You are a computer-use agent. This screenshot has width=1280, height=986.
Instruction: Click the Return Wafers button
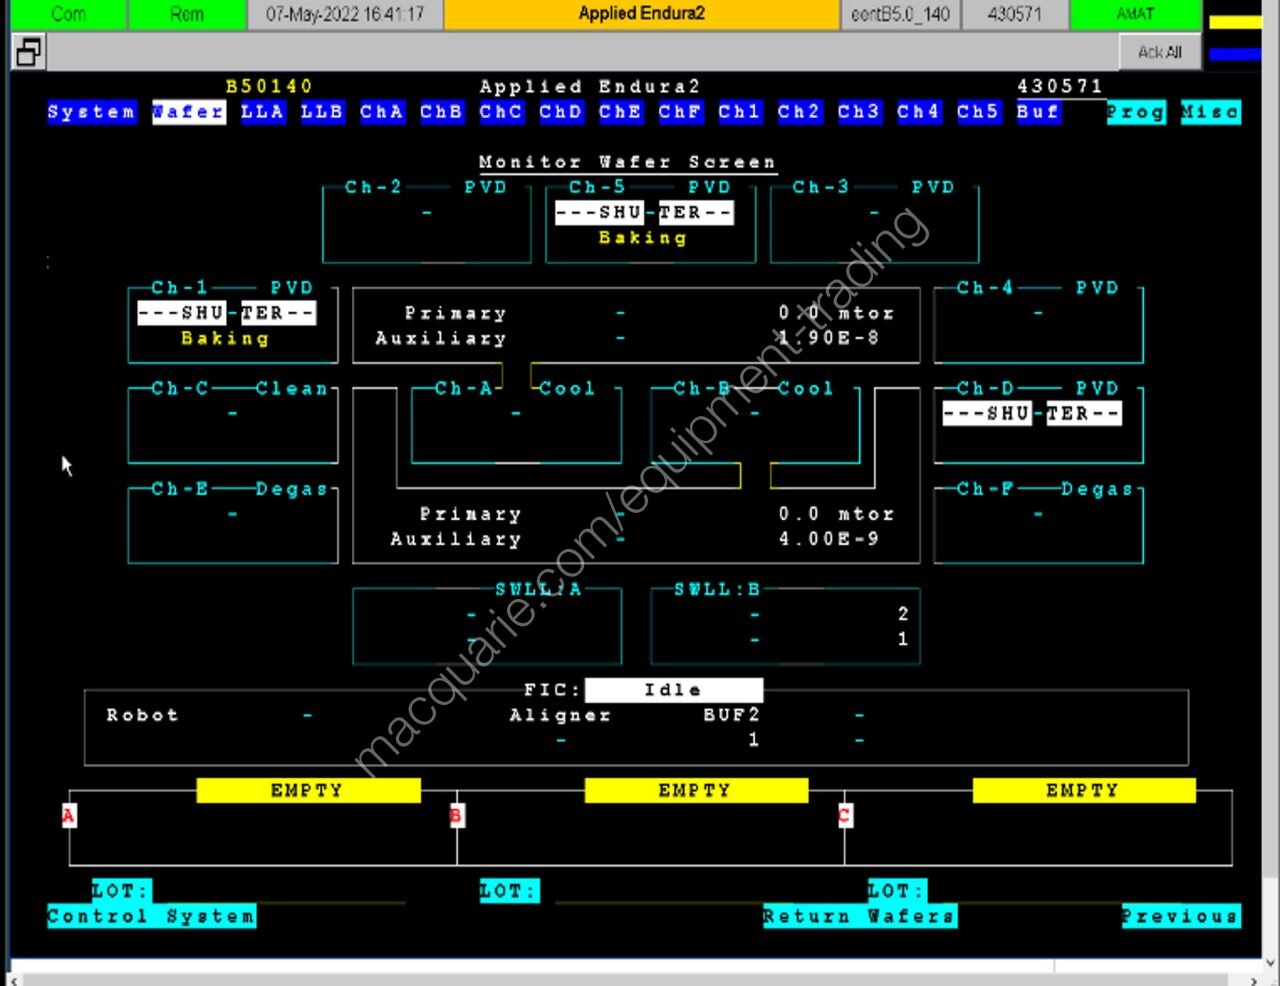[860, 916]
